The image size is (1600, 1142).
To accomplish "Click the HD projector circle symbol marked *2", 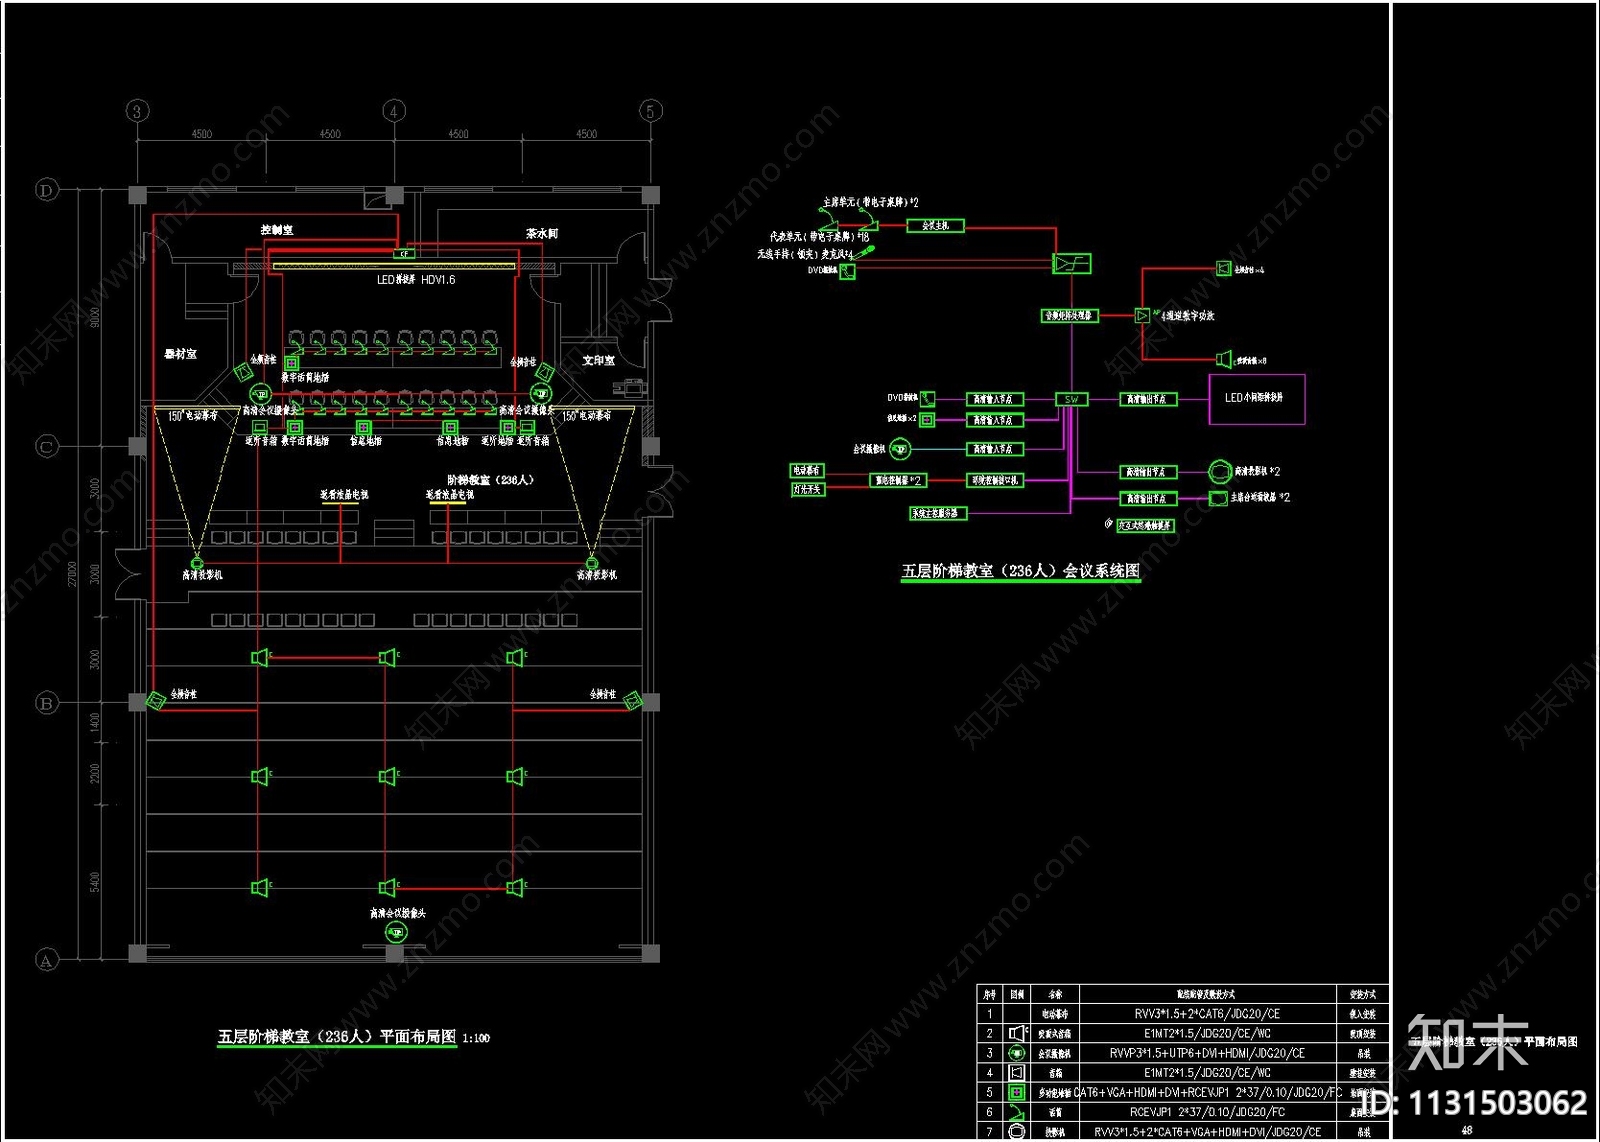I will point(1220,471).
